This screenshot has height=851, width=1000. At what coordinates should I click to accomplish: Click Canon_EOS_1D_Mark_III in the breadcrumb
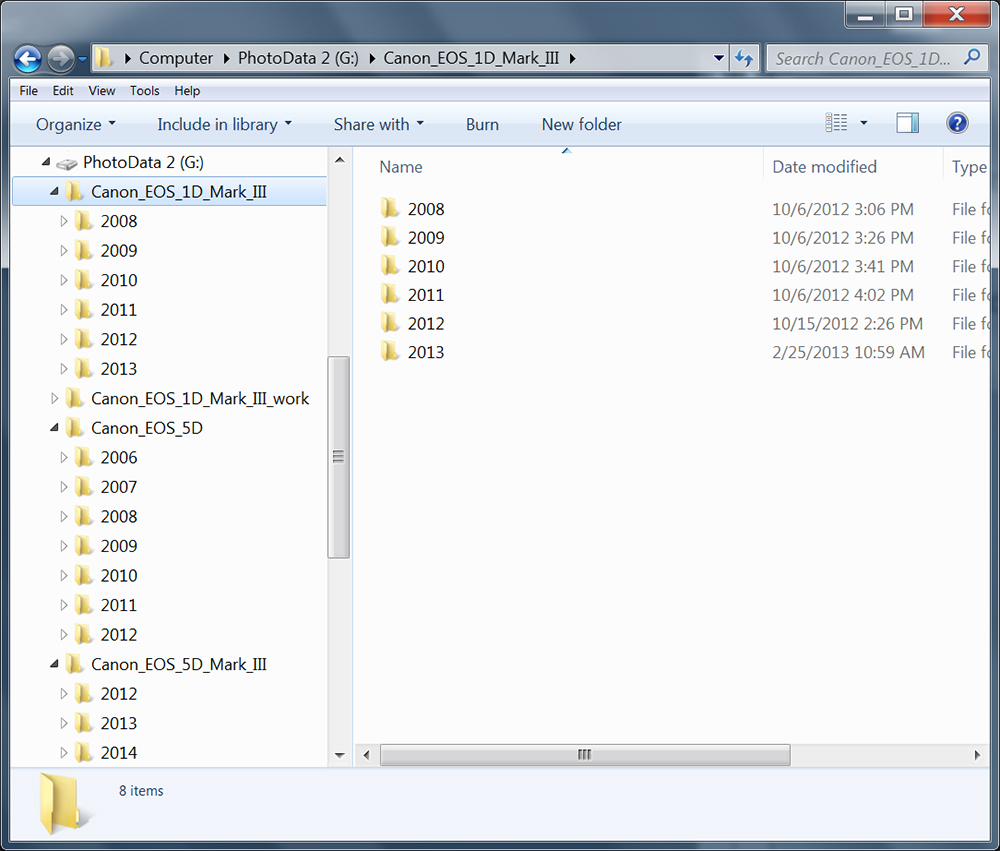471,59
